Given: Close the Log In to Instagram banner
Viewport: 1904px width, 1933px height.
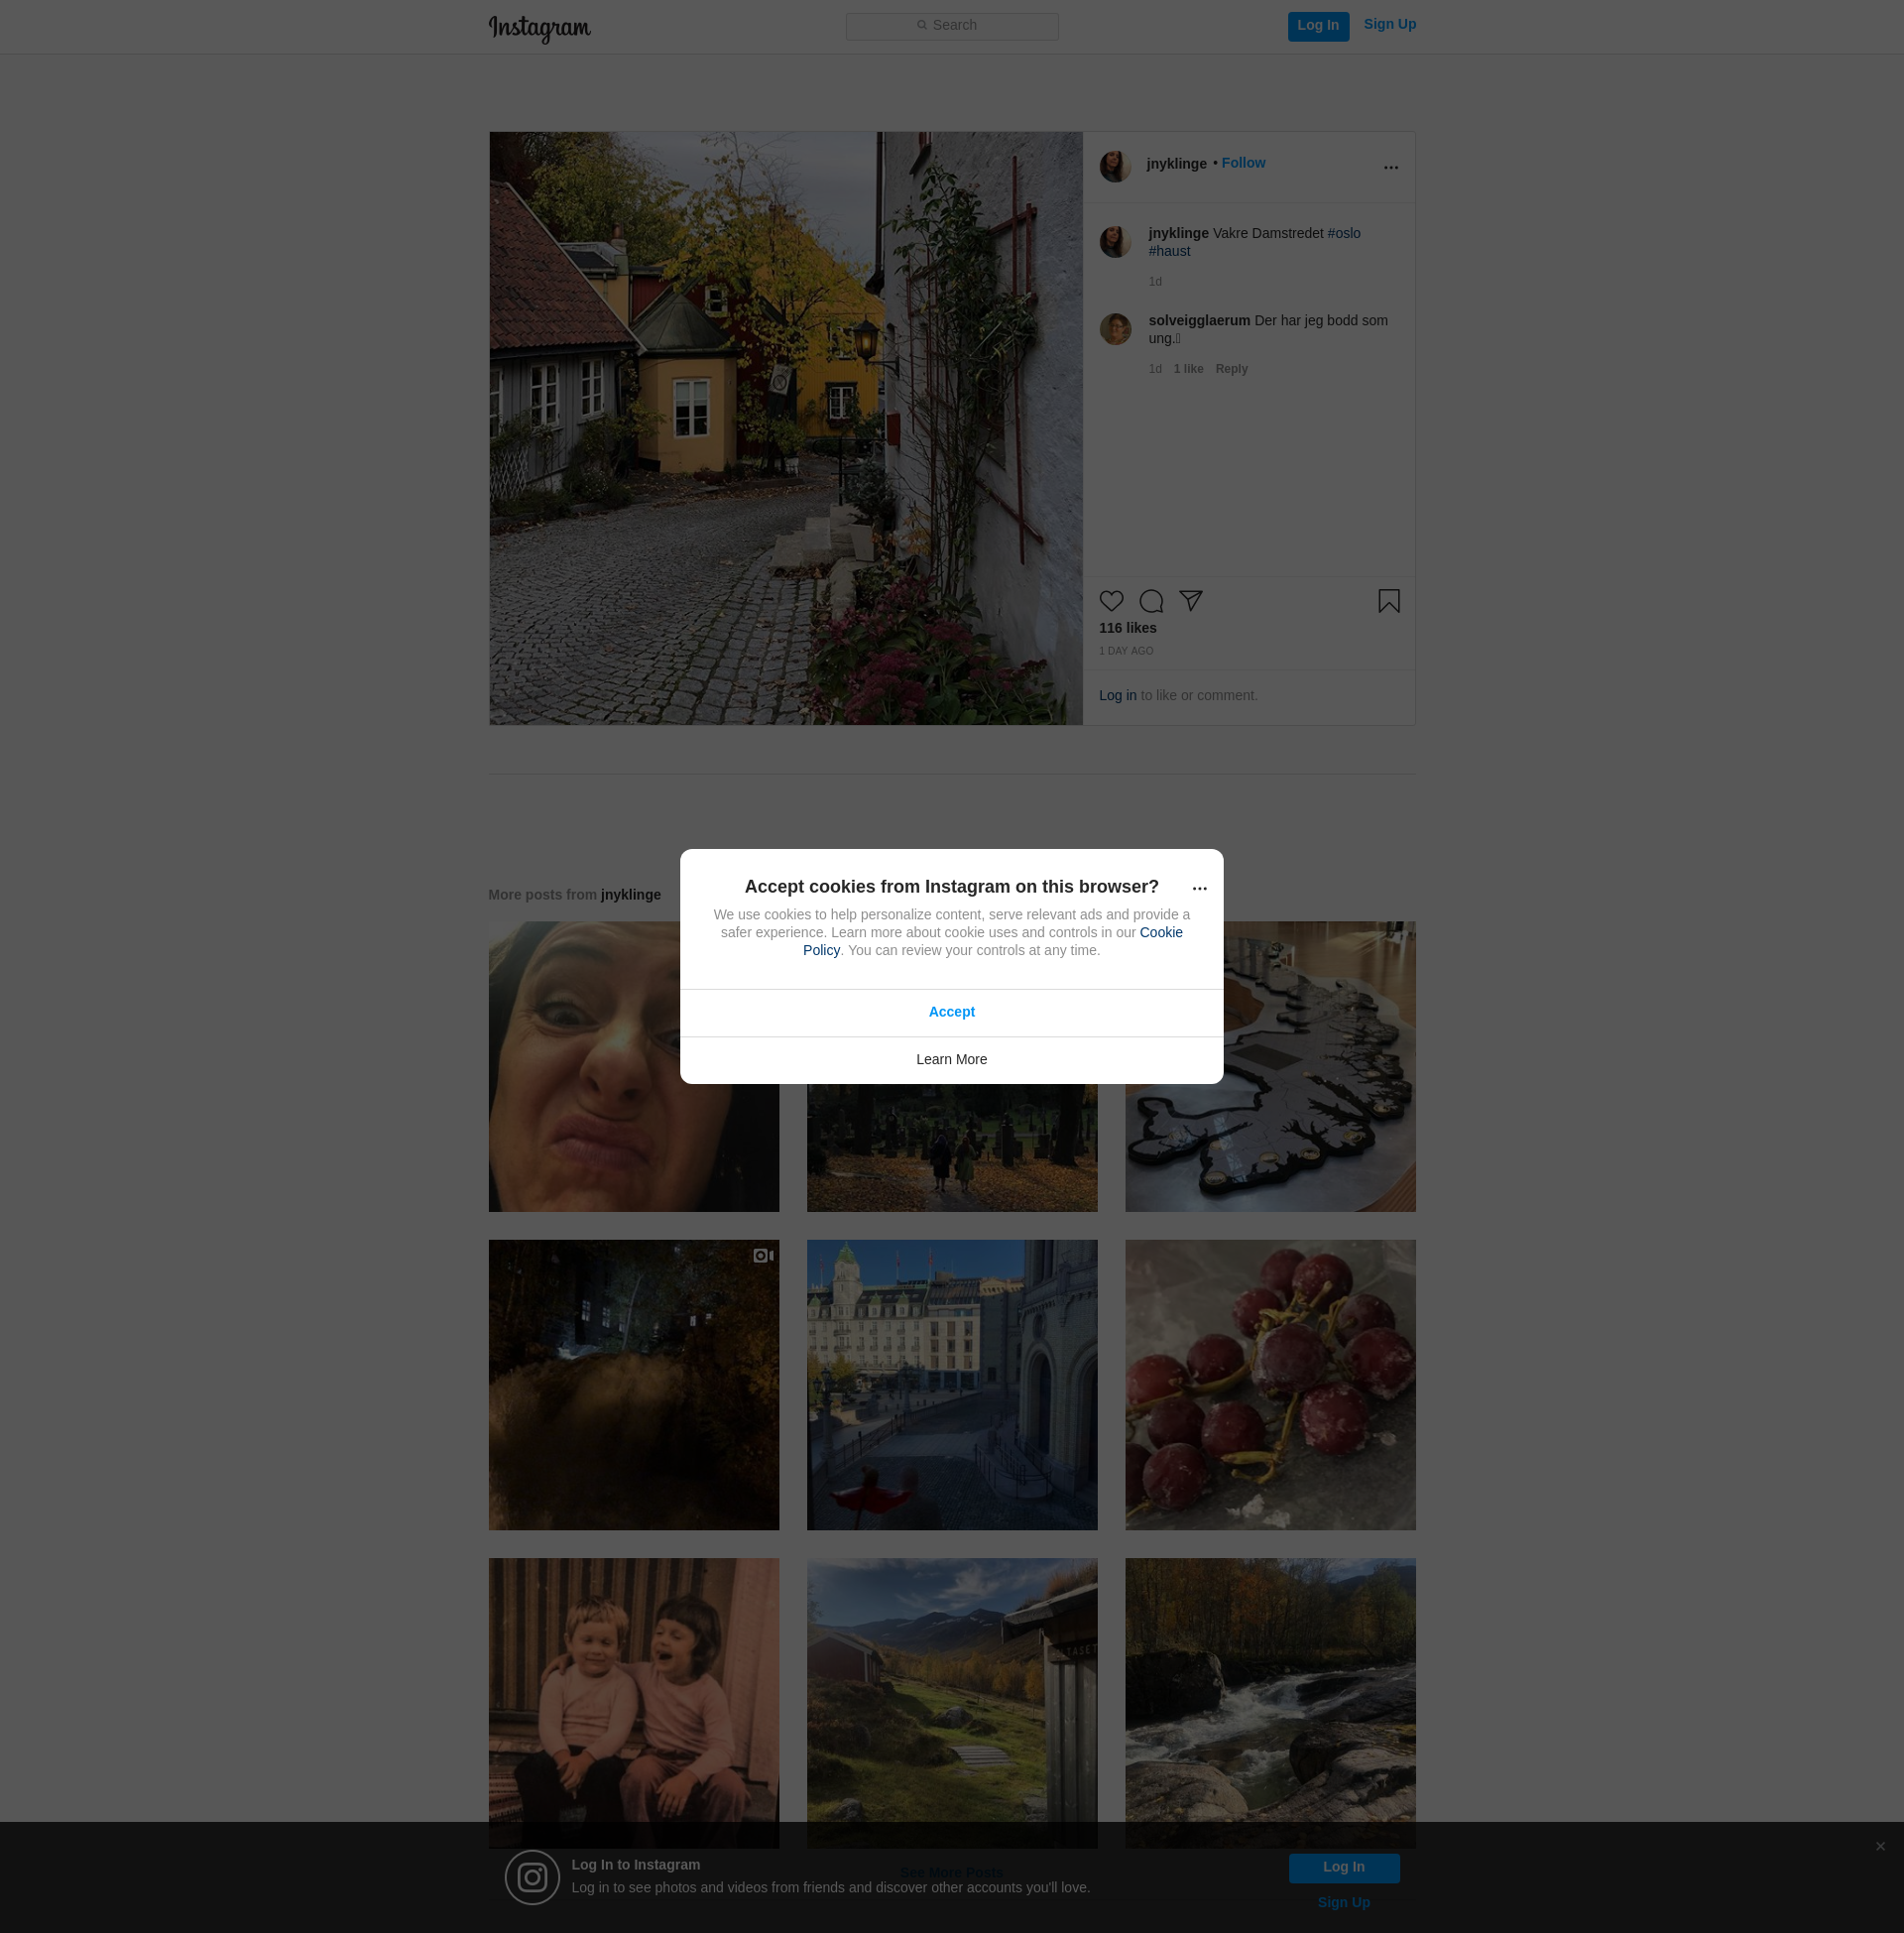Looking at the screenshot, I should pyautogui.click(x=1880, y=1847).
